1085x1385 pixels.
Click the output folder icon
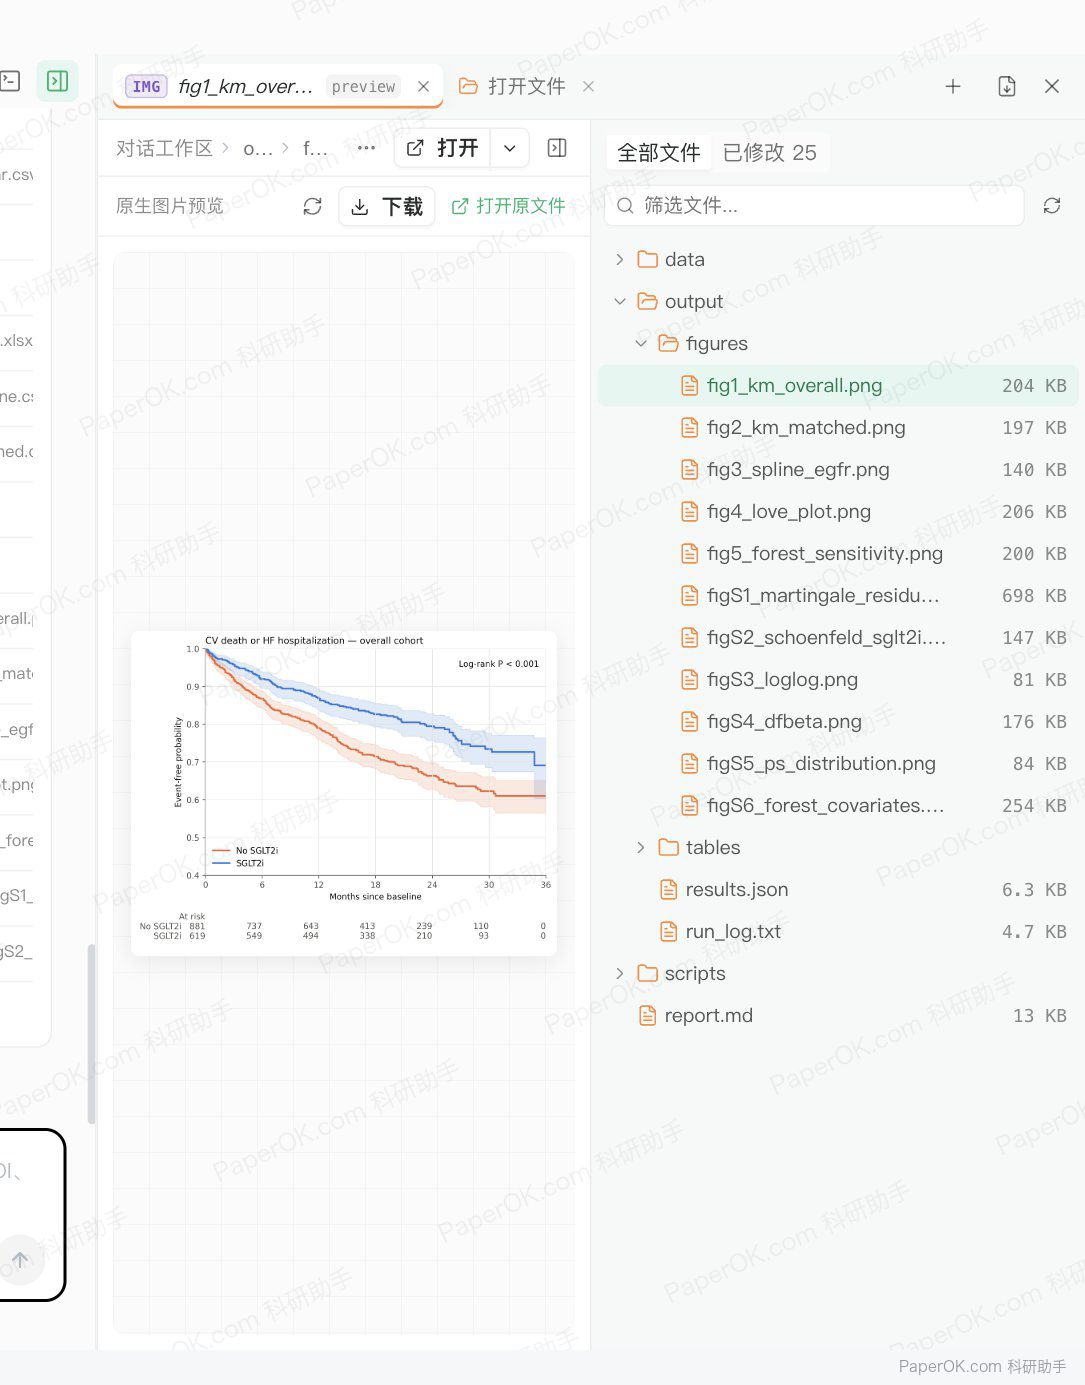click(x=648, y=301)
